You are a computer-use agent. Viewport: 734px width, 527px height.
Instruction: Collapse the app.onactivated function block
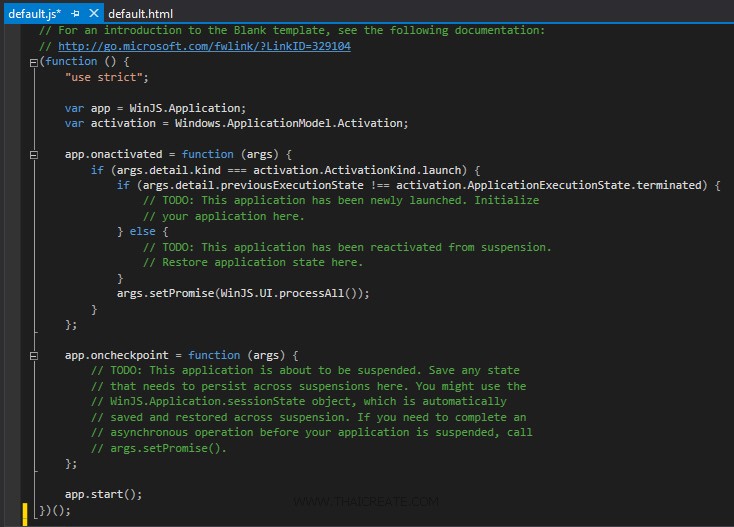tap(34, 155)
